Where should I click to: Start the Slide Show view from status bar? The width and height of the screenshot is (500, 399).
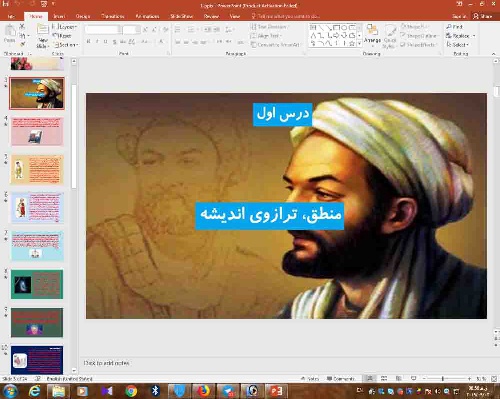coord(413,378)
